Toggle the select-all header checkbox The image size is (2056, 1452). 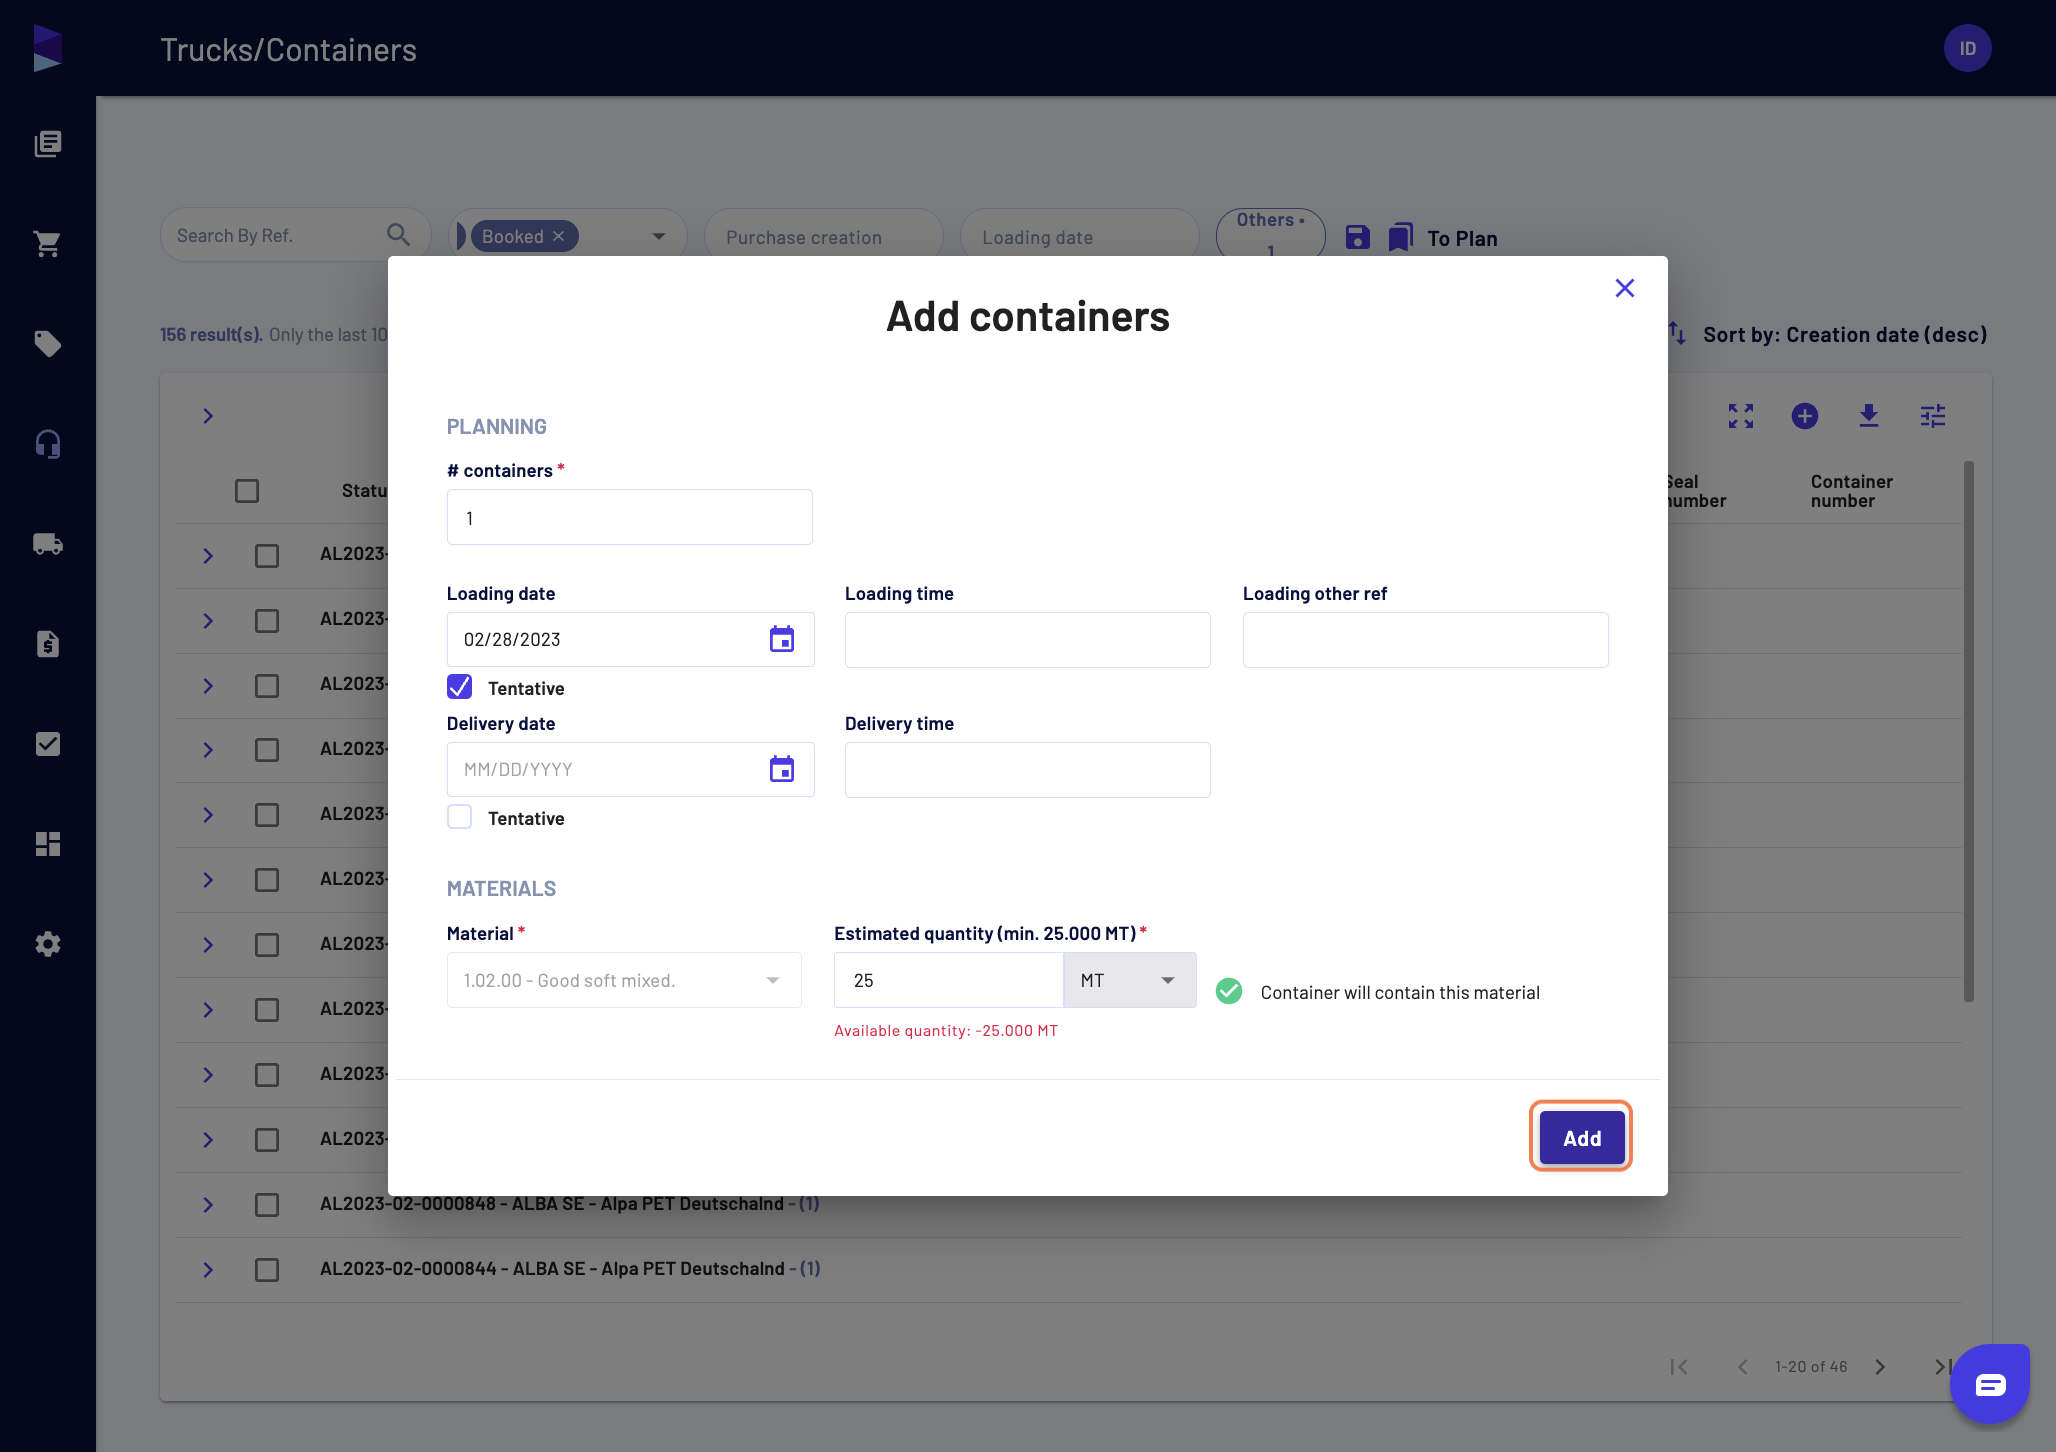[x=247, y=491]
